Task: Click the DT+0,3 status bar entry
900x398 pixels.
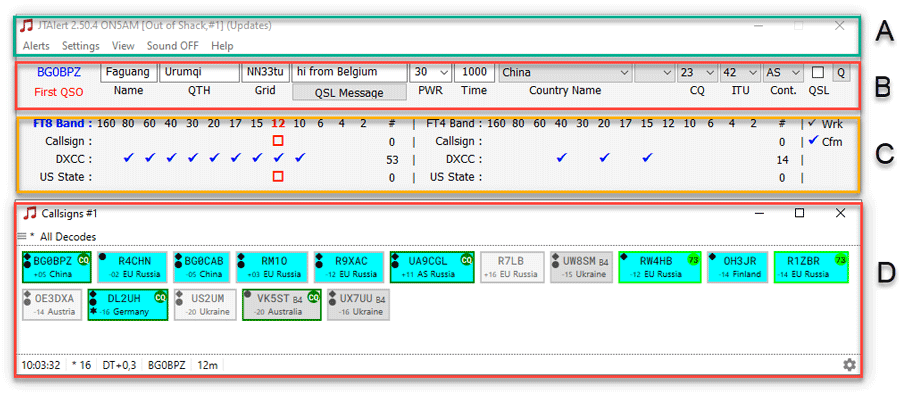Action: (119, 365)
